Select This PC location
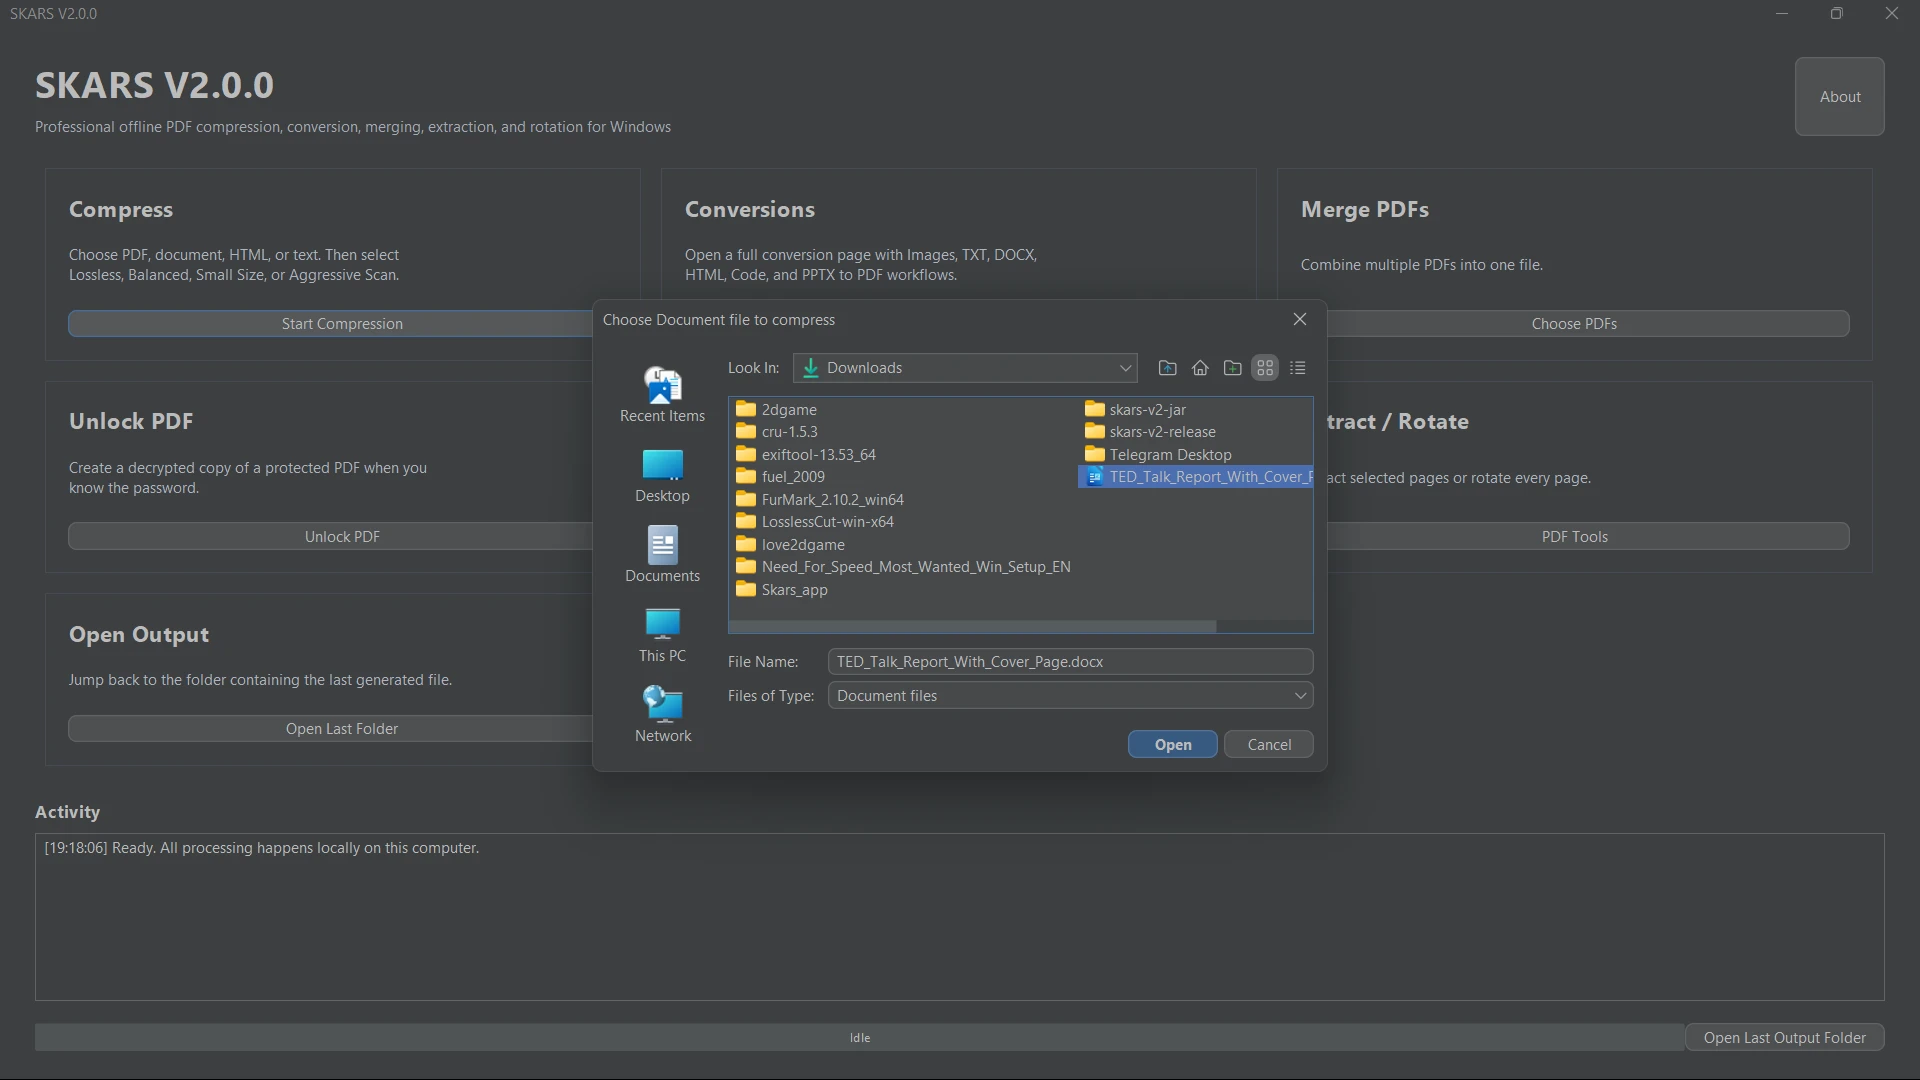This screenshot has height=1080, width=1920. point(662,635)
